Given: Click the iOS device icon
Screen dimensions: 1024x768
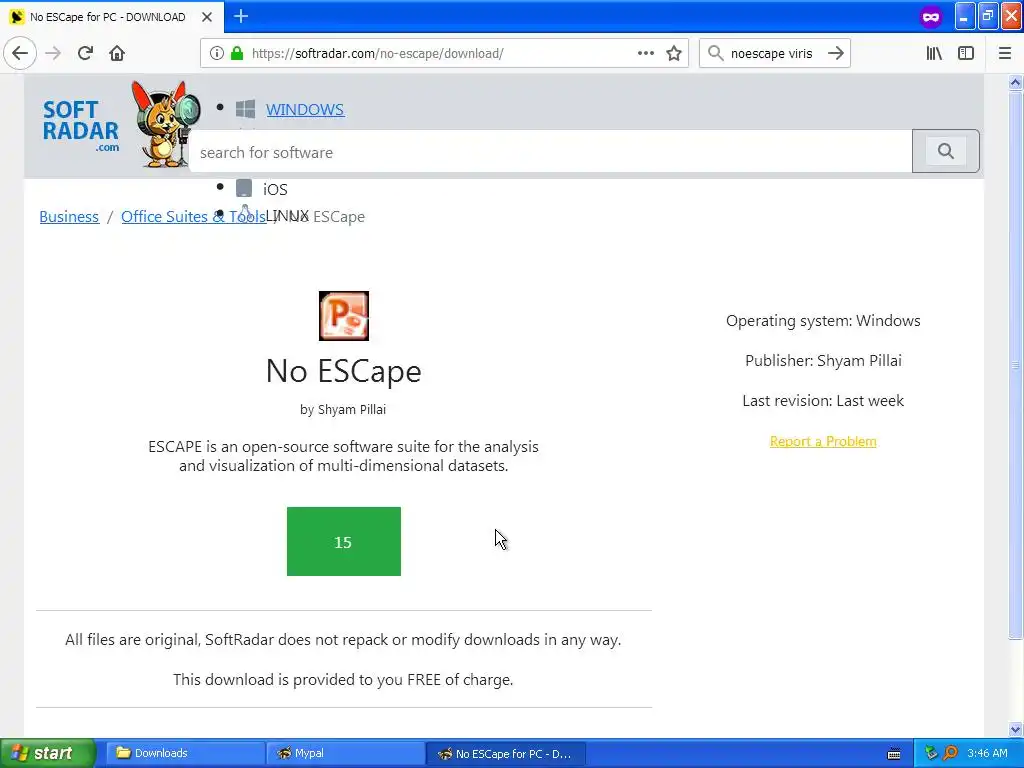Looking at the screenshot, I should [244, 188].
